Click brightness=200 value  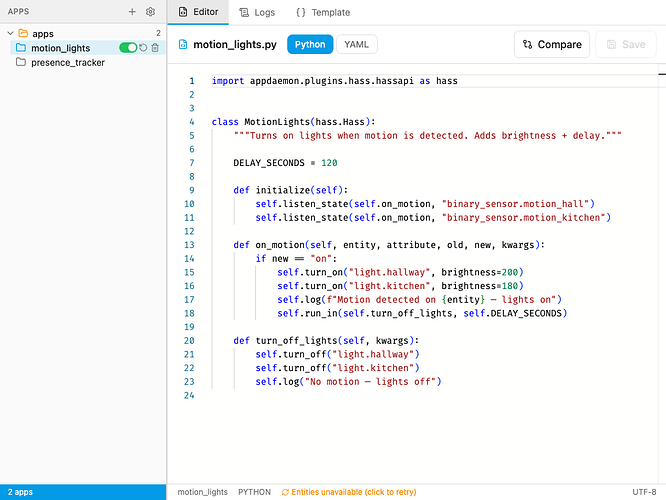click(510, 272)
